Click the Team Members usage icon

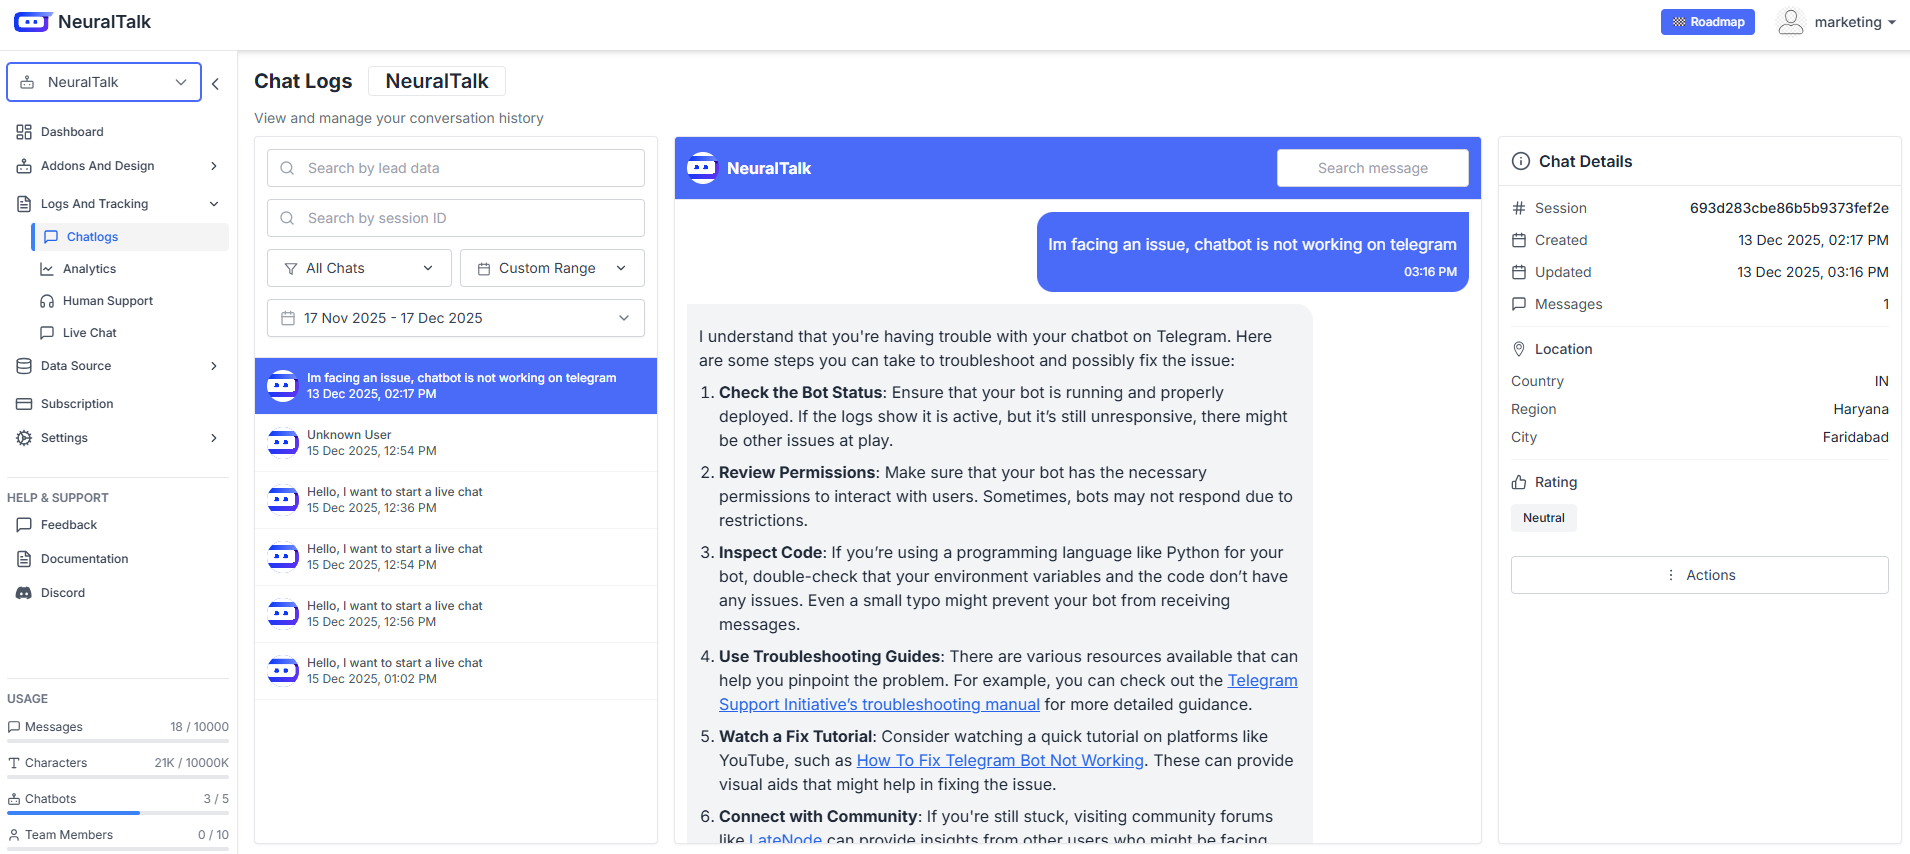pos(14,835)
